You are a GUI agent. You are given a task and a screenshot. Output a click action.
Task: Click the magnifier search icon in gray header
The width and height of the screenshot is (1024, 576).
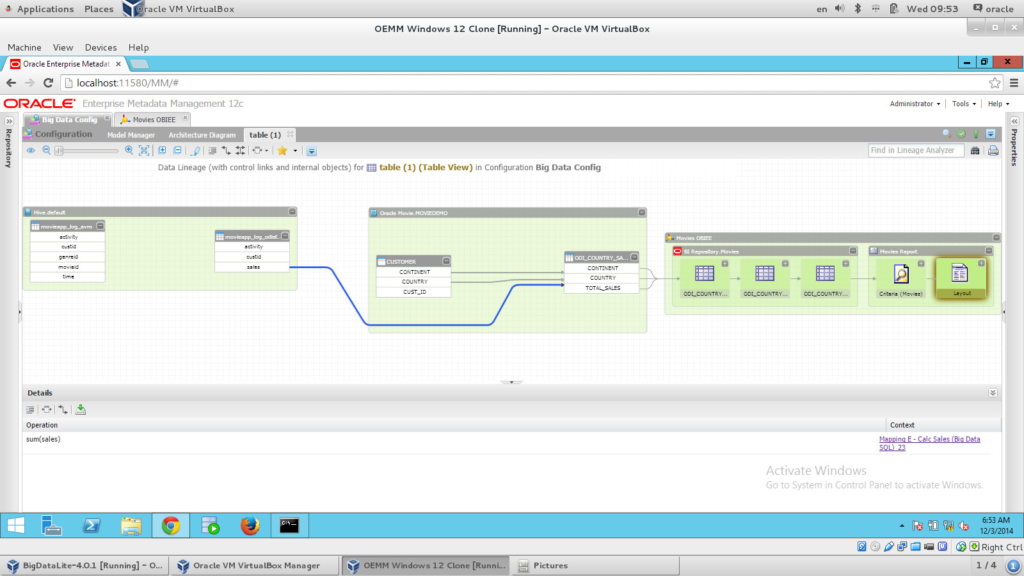point(946,134)
